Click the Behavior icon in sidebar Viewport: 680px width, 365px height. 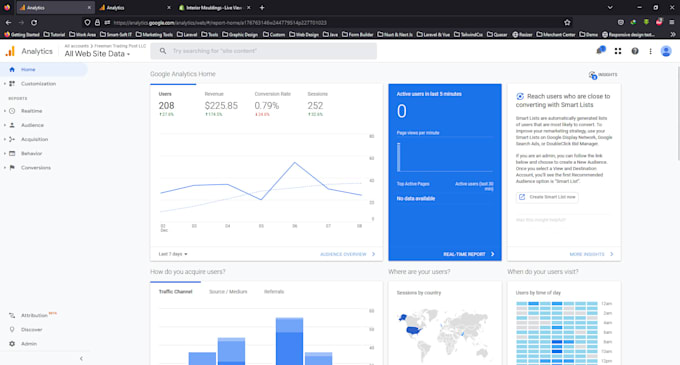12,153
